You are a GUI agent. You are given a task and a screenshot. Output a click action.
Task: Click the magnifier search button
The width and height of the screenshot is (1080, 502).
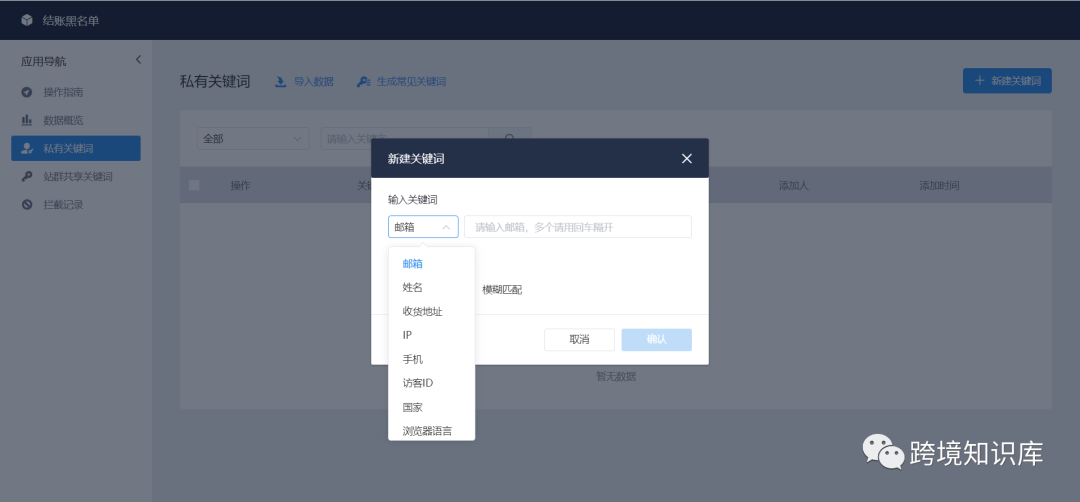point(510,138)
